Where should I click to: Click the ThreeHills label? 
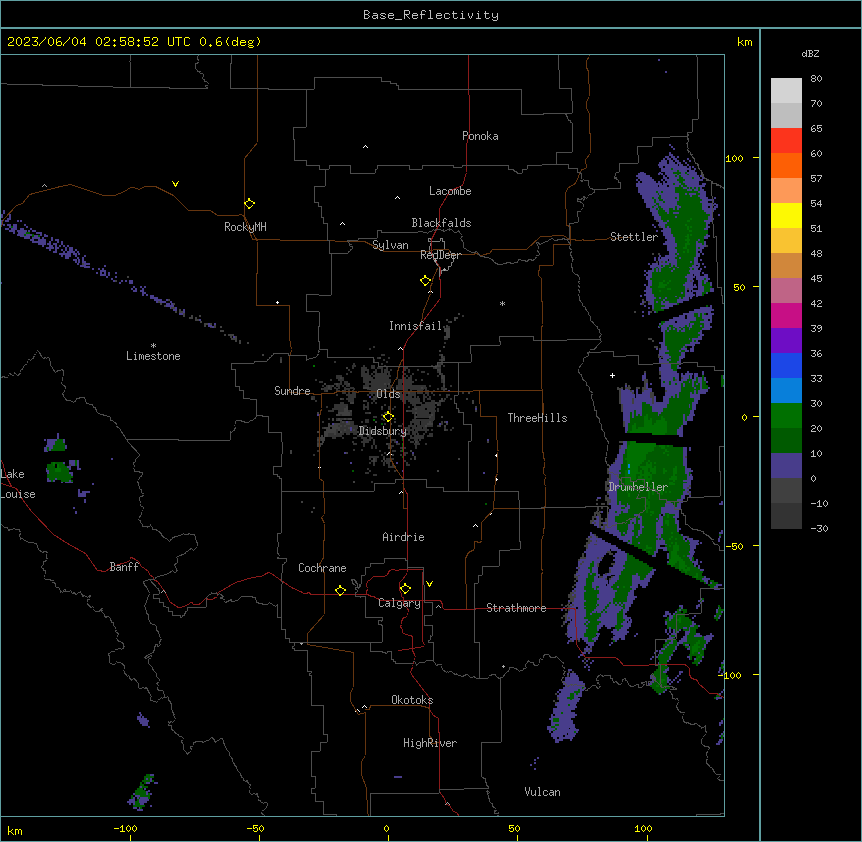[x=537, y=418]
